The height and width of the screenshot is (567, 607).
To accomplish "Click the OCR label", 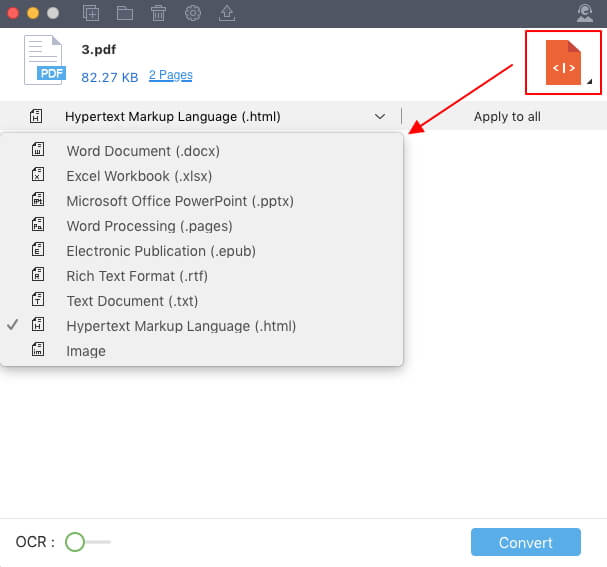I will (x=35, y=541).
